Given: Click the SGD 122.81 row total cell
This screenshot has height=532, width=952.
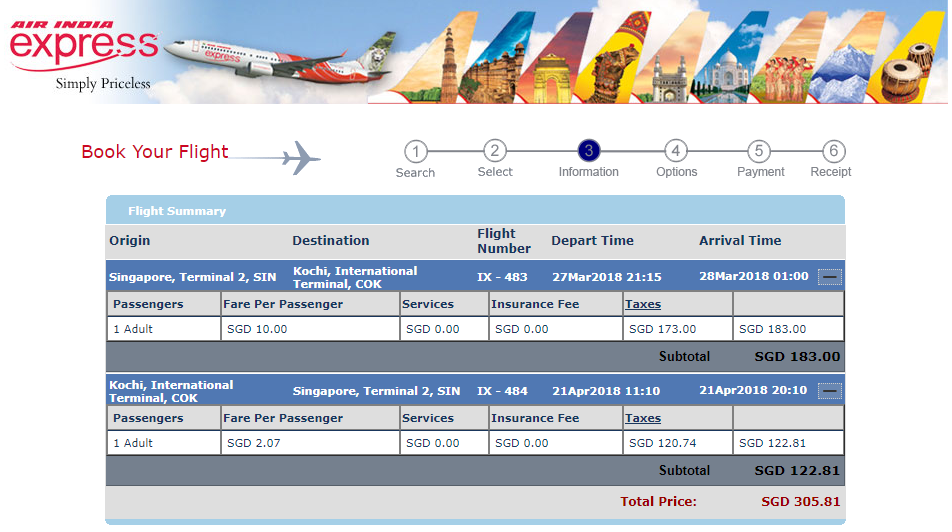Looking at the screenshot, I should pyautogui.click(x=788, y=443).
